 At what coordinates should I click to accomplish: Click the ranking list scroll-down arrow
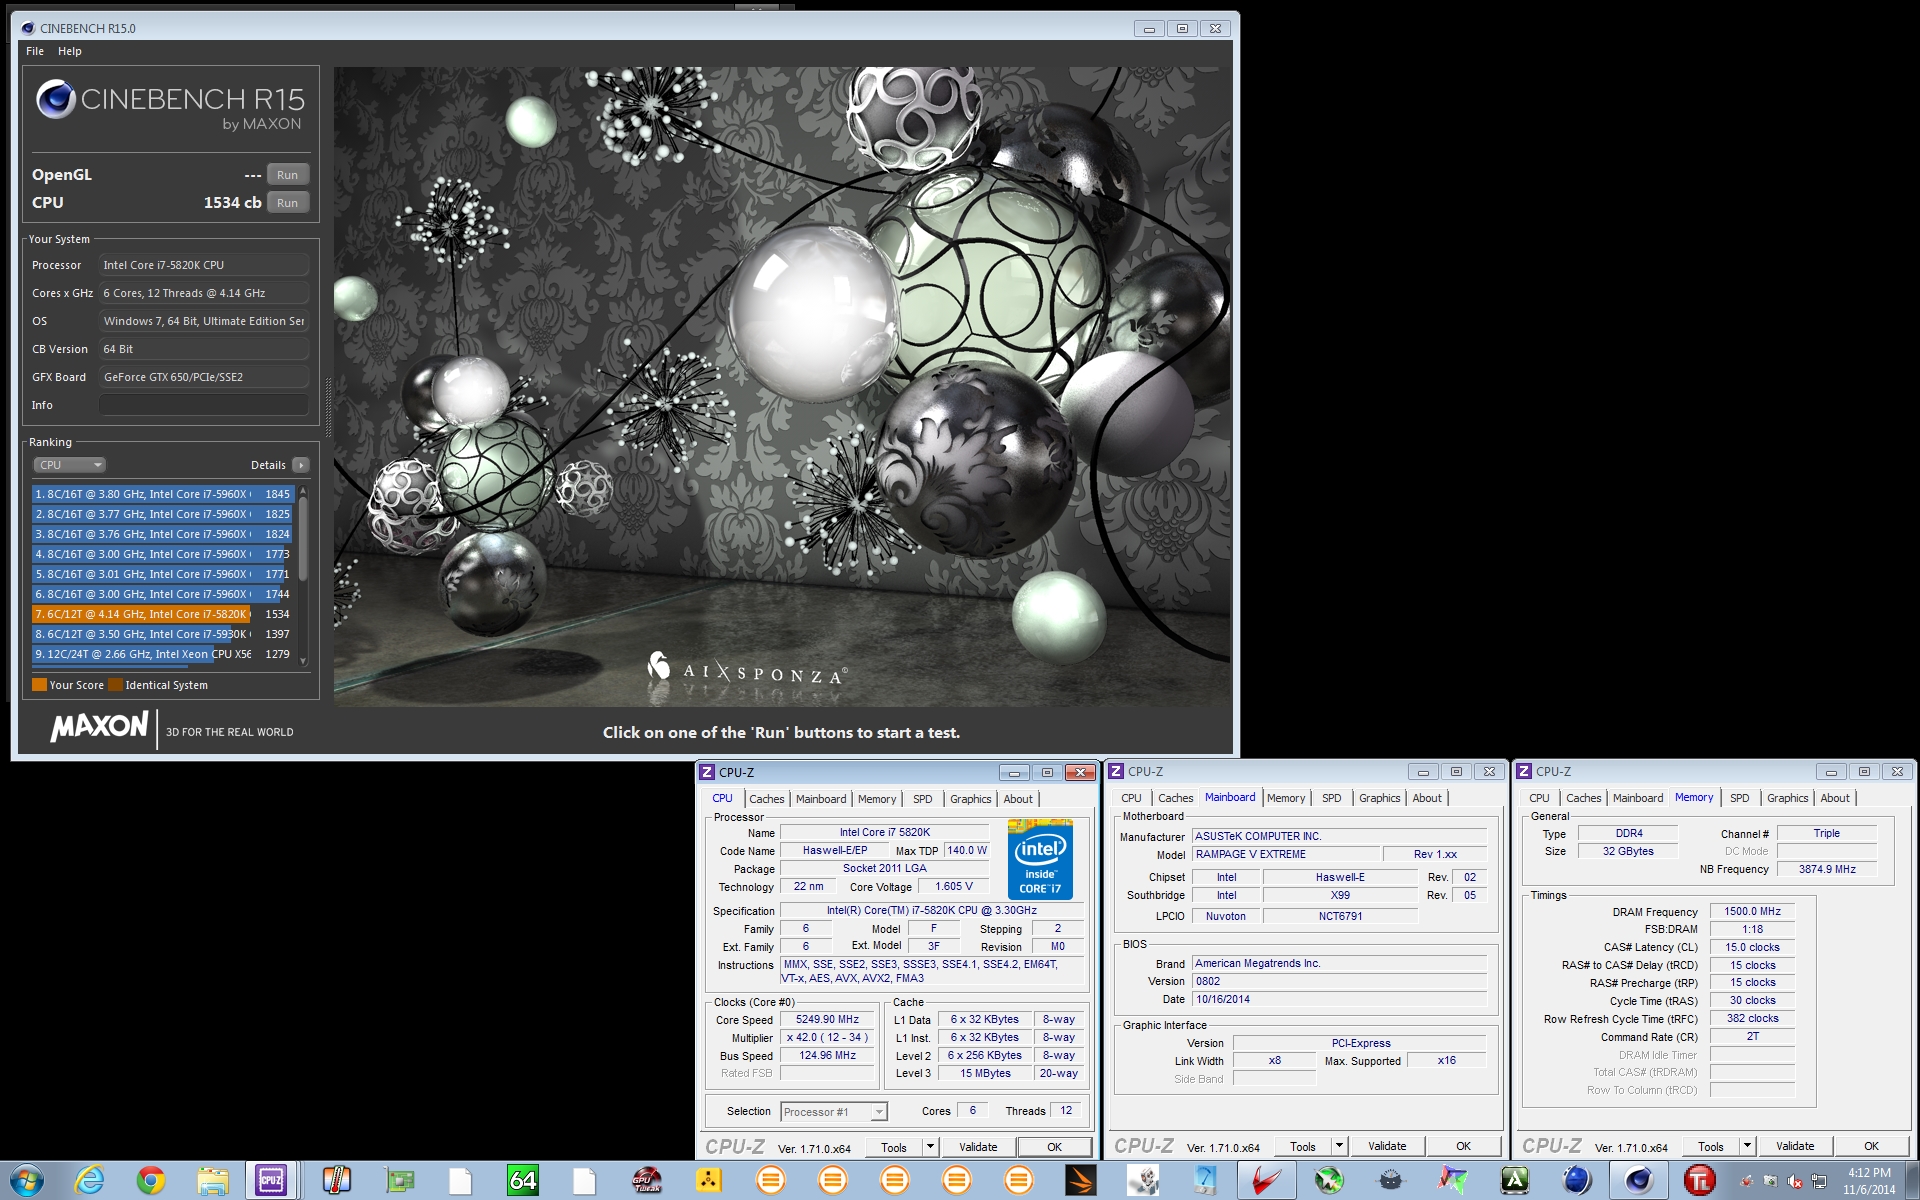pyautogui.click(x=303, y=661)
